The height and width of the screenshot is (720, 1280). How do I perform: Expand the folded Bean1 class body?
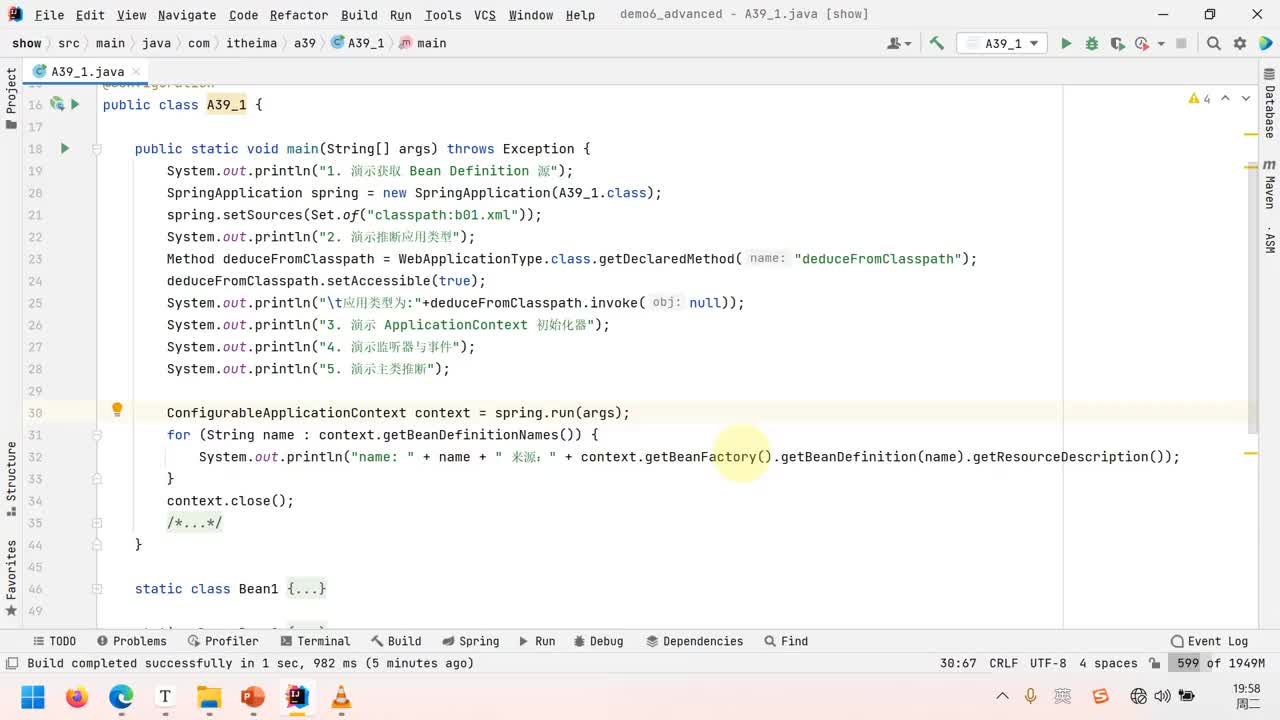point(97,589)
